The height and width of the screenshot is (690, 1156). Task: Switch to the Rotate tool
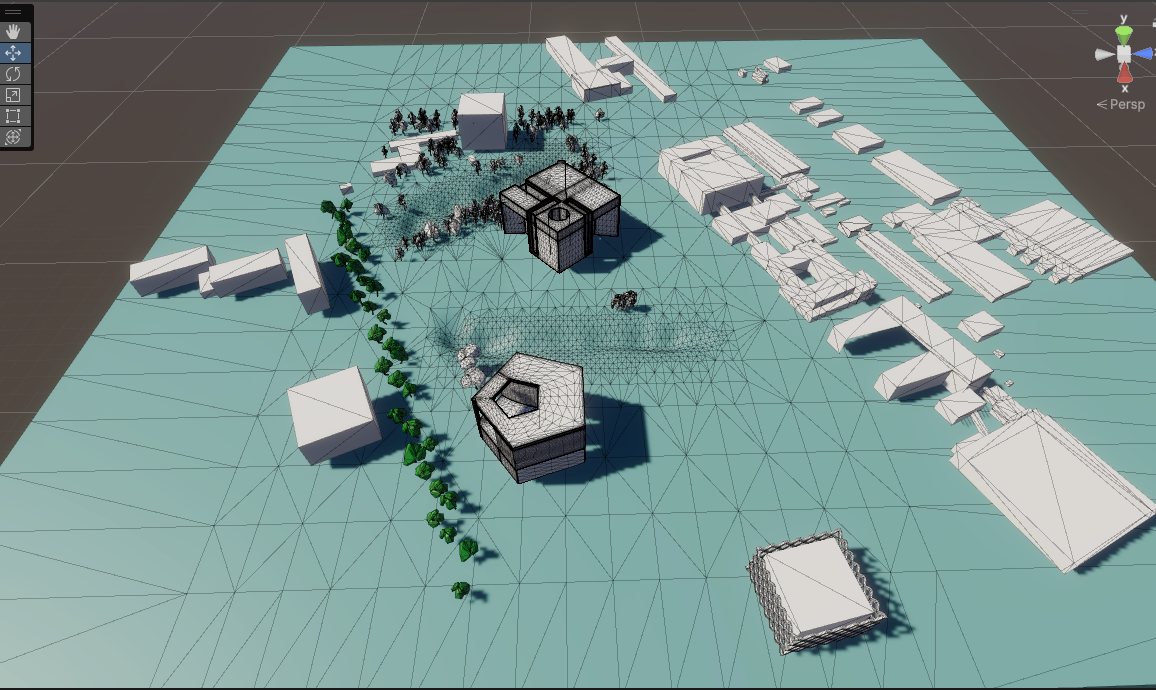[x=14, y=72]
